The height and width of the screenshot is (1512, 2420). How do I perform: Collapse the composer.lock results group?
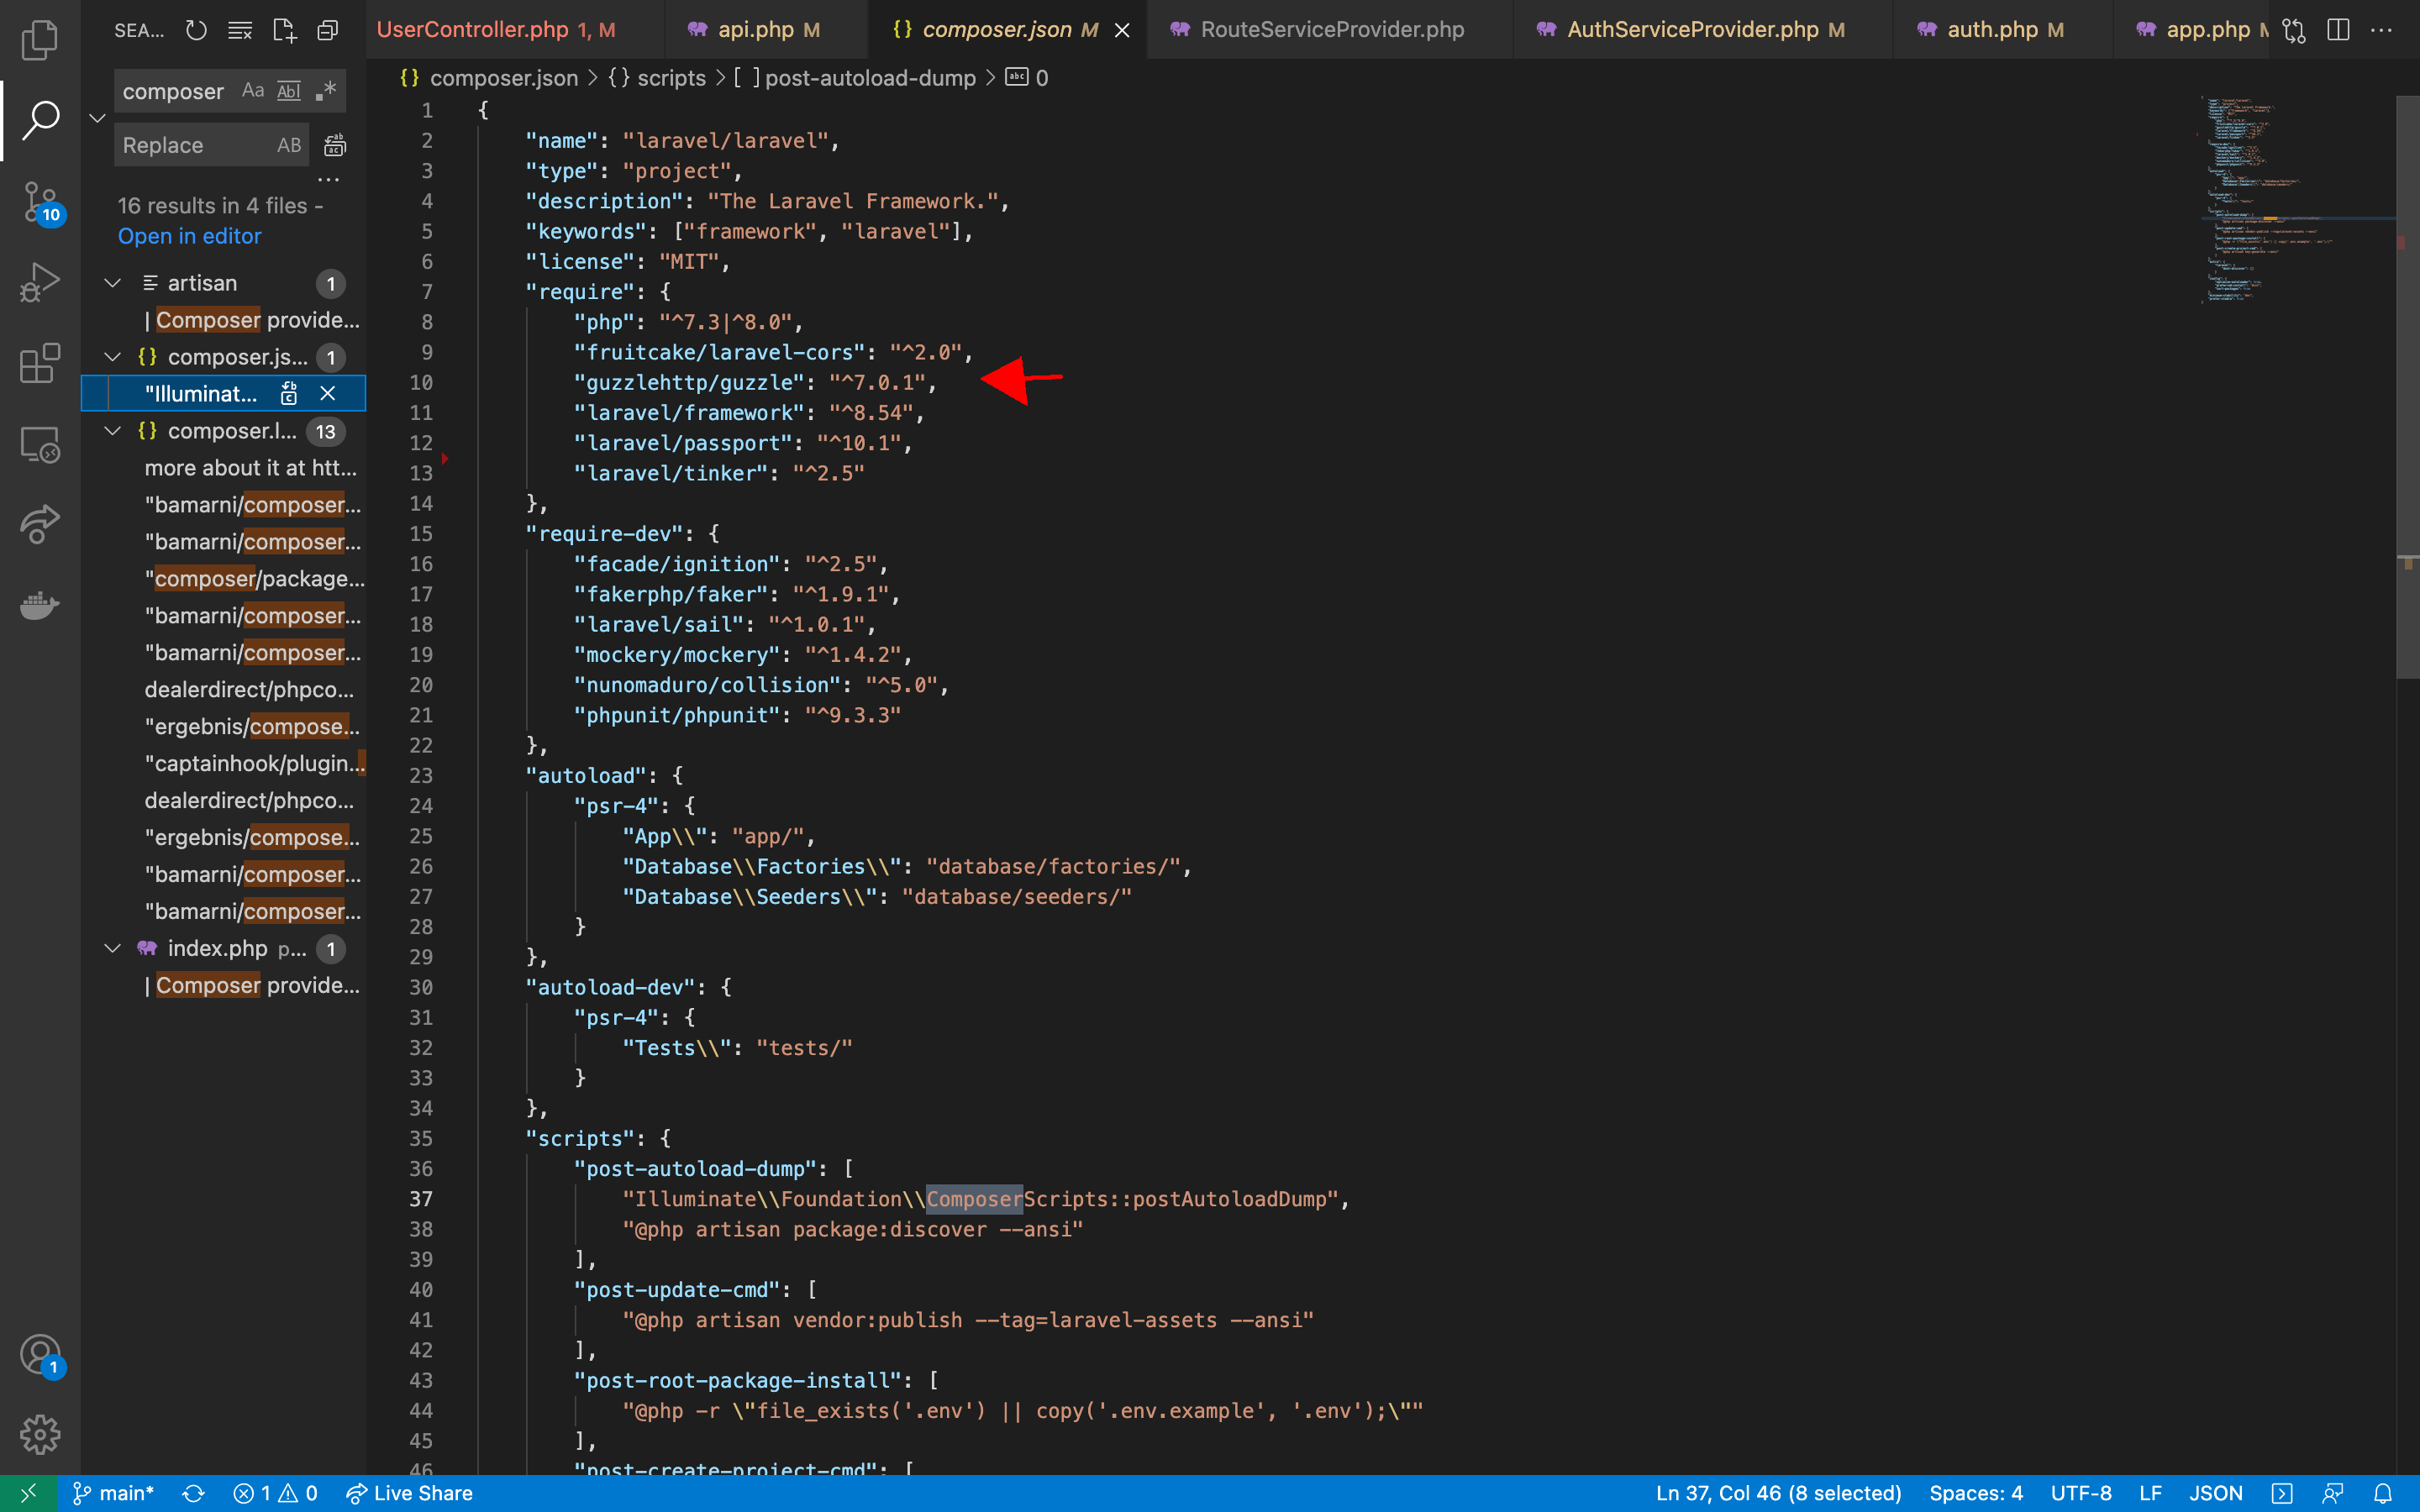[113, 431]
